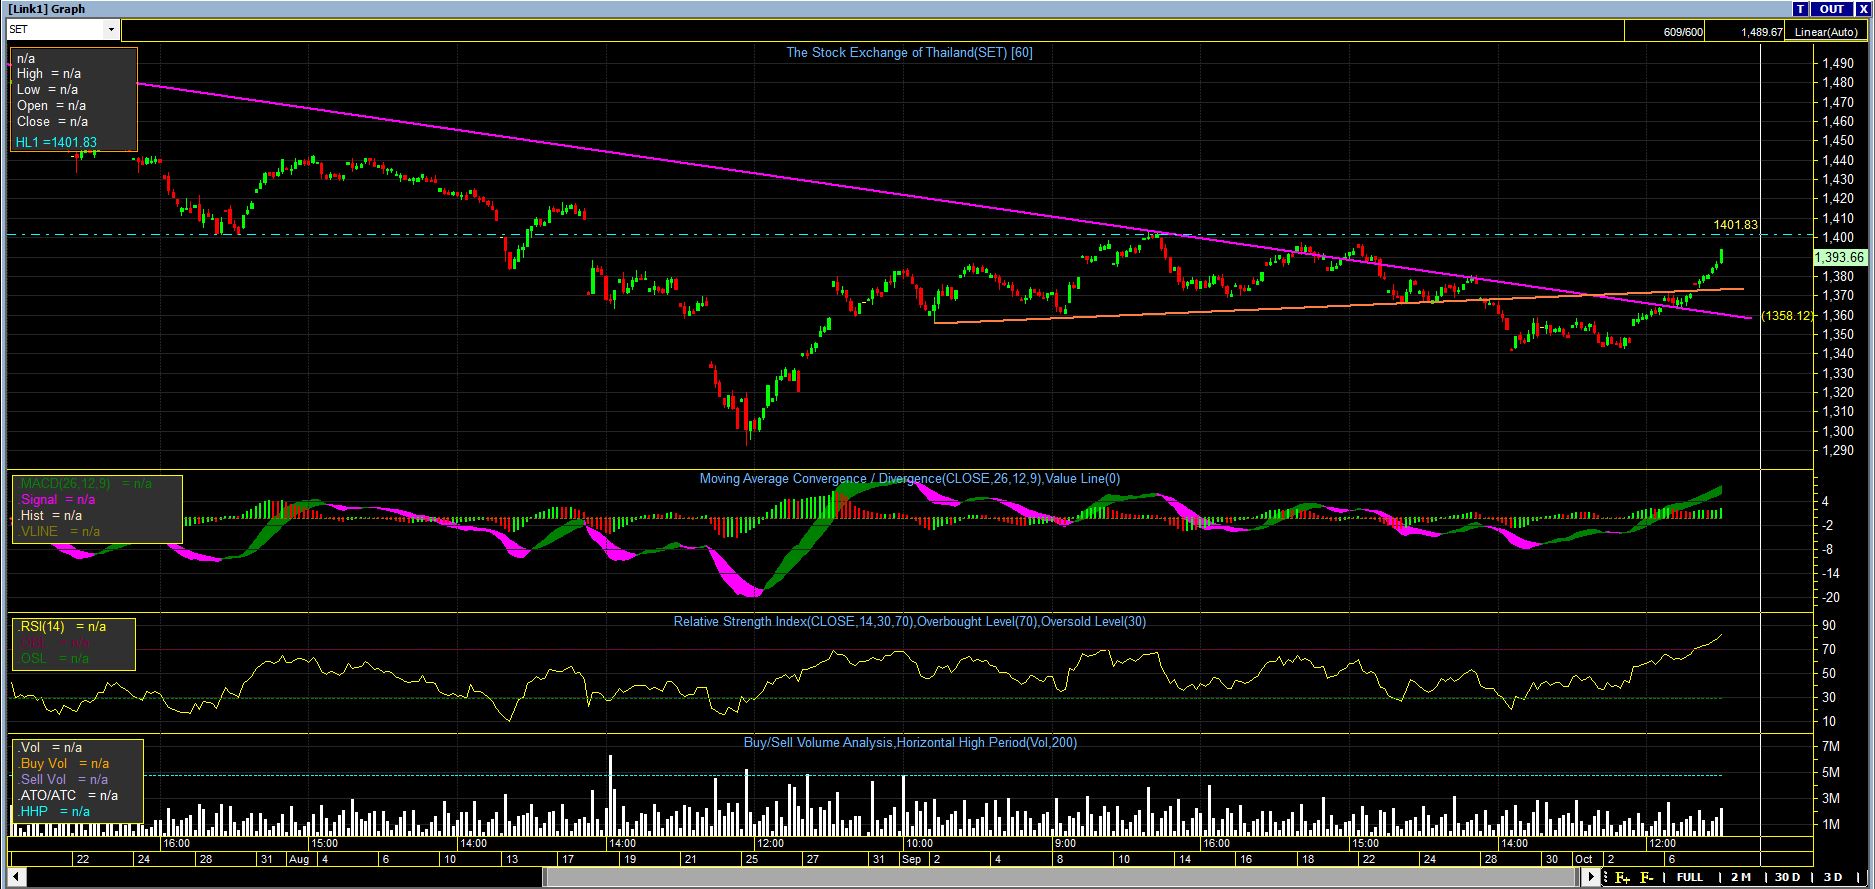Click the 'High = n/a' legend entry
The height and width of the screenshot is (889, 1875).
click(x=49, y=74)
